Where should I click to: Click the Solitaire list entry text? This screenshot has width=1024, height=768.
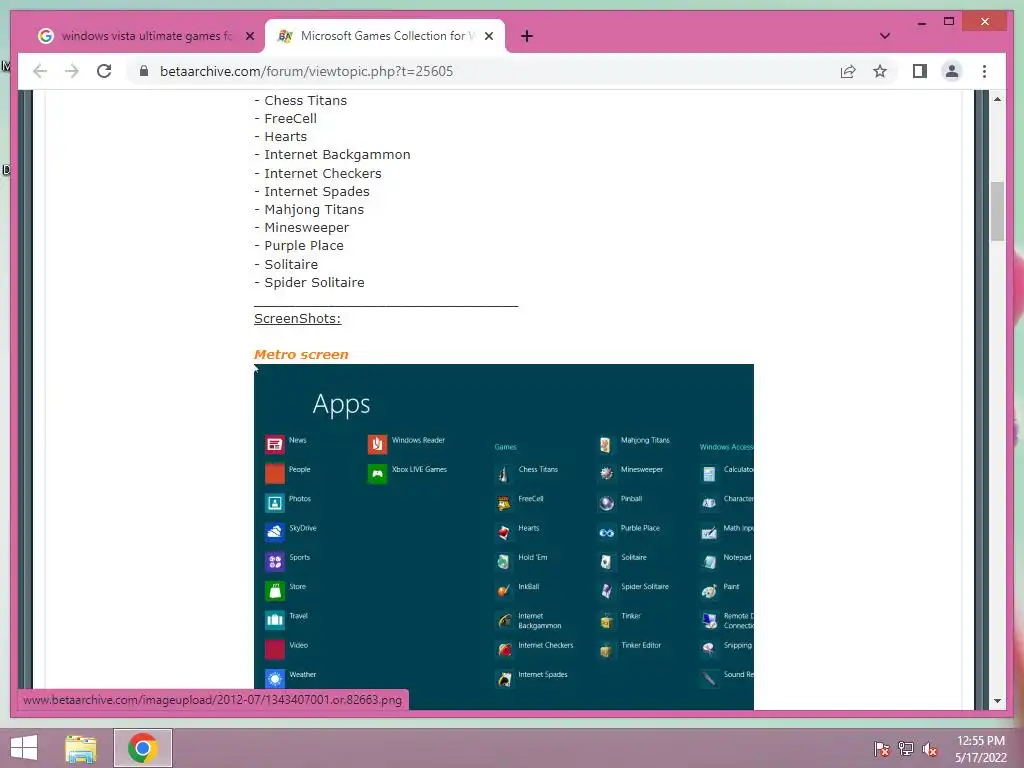[291, 264]
